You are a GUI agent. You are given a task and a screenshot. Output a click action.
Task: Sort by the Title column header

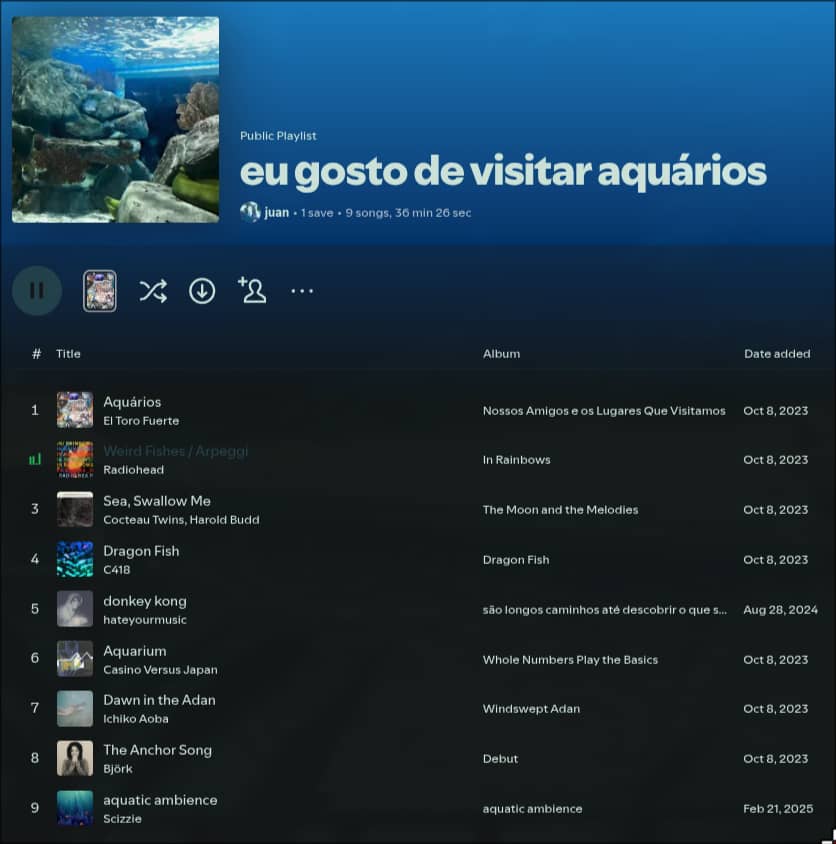coord(68,354)
